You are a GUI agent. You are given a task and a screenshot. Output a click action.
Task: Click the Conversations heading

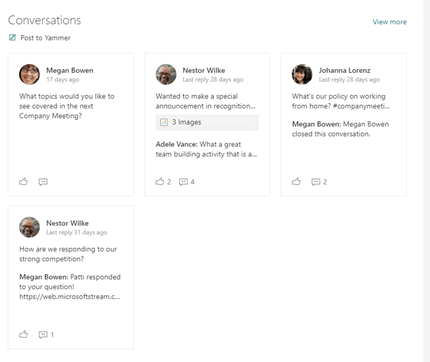tap(44, 20)
